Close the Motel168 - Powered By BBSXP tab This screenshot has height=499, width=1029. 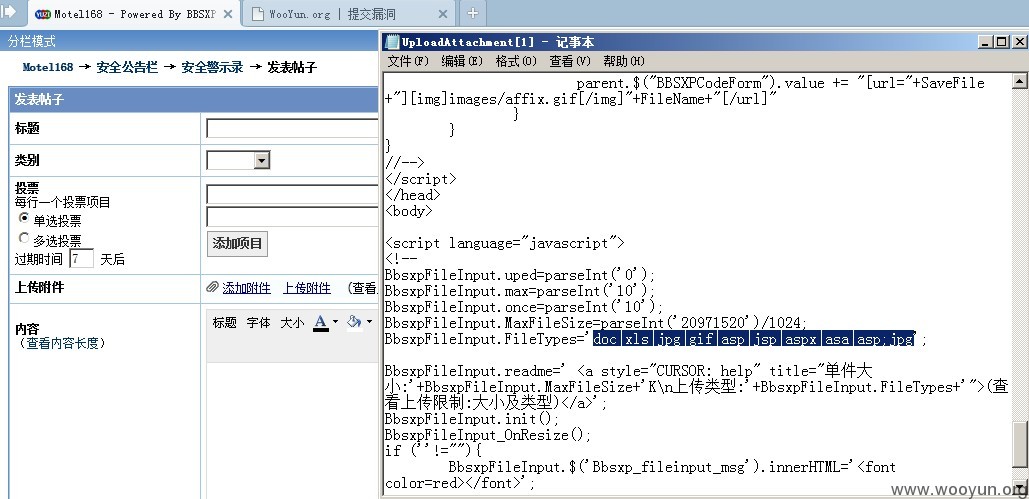tap(228, 14)
